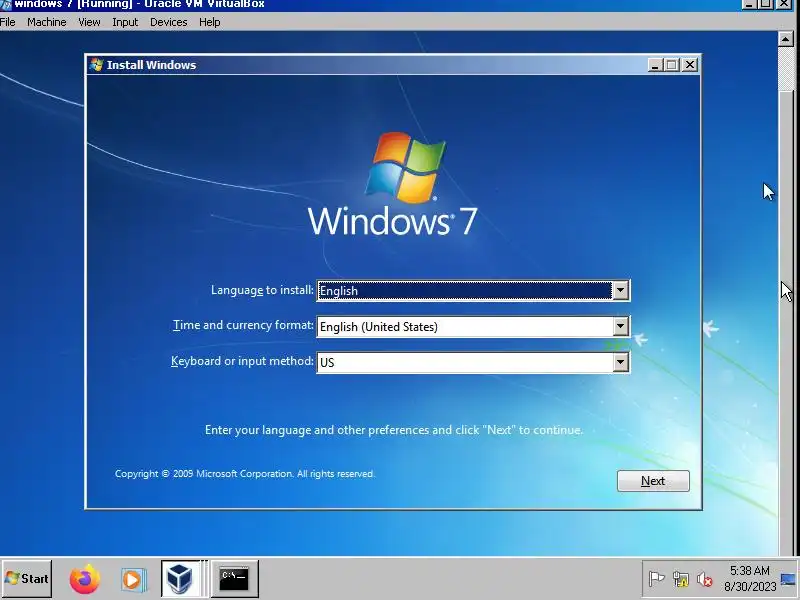Screen dimensions: 800x600
Task: Open the Devices menu
Action: coord(168,22)
